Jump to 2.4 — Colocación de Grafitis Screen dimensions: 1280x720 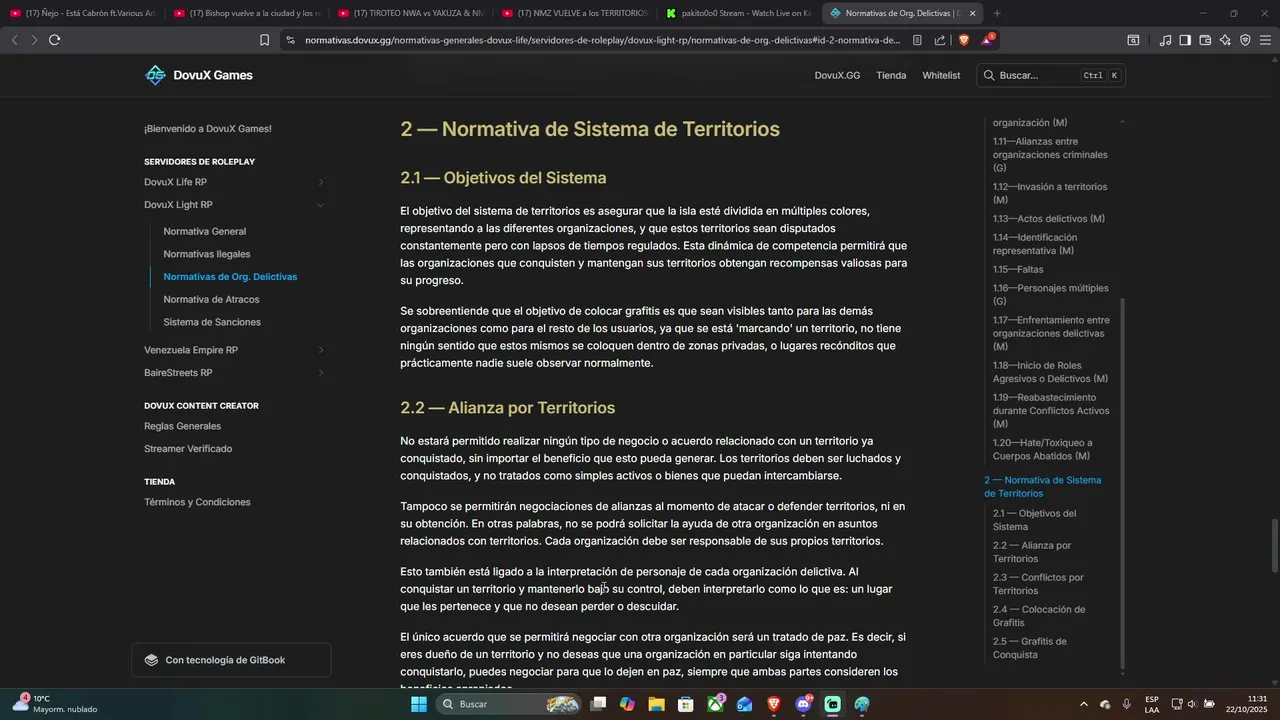coord(1039,616)
